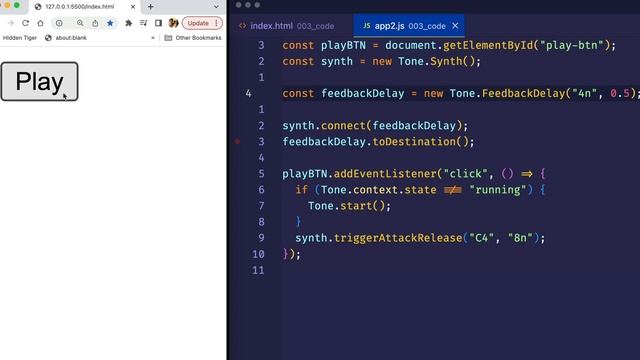This screenshot has width=640, height=360.
Task: Click synth.connect(feedbackDelay) line
Action: tap(375, 126)
